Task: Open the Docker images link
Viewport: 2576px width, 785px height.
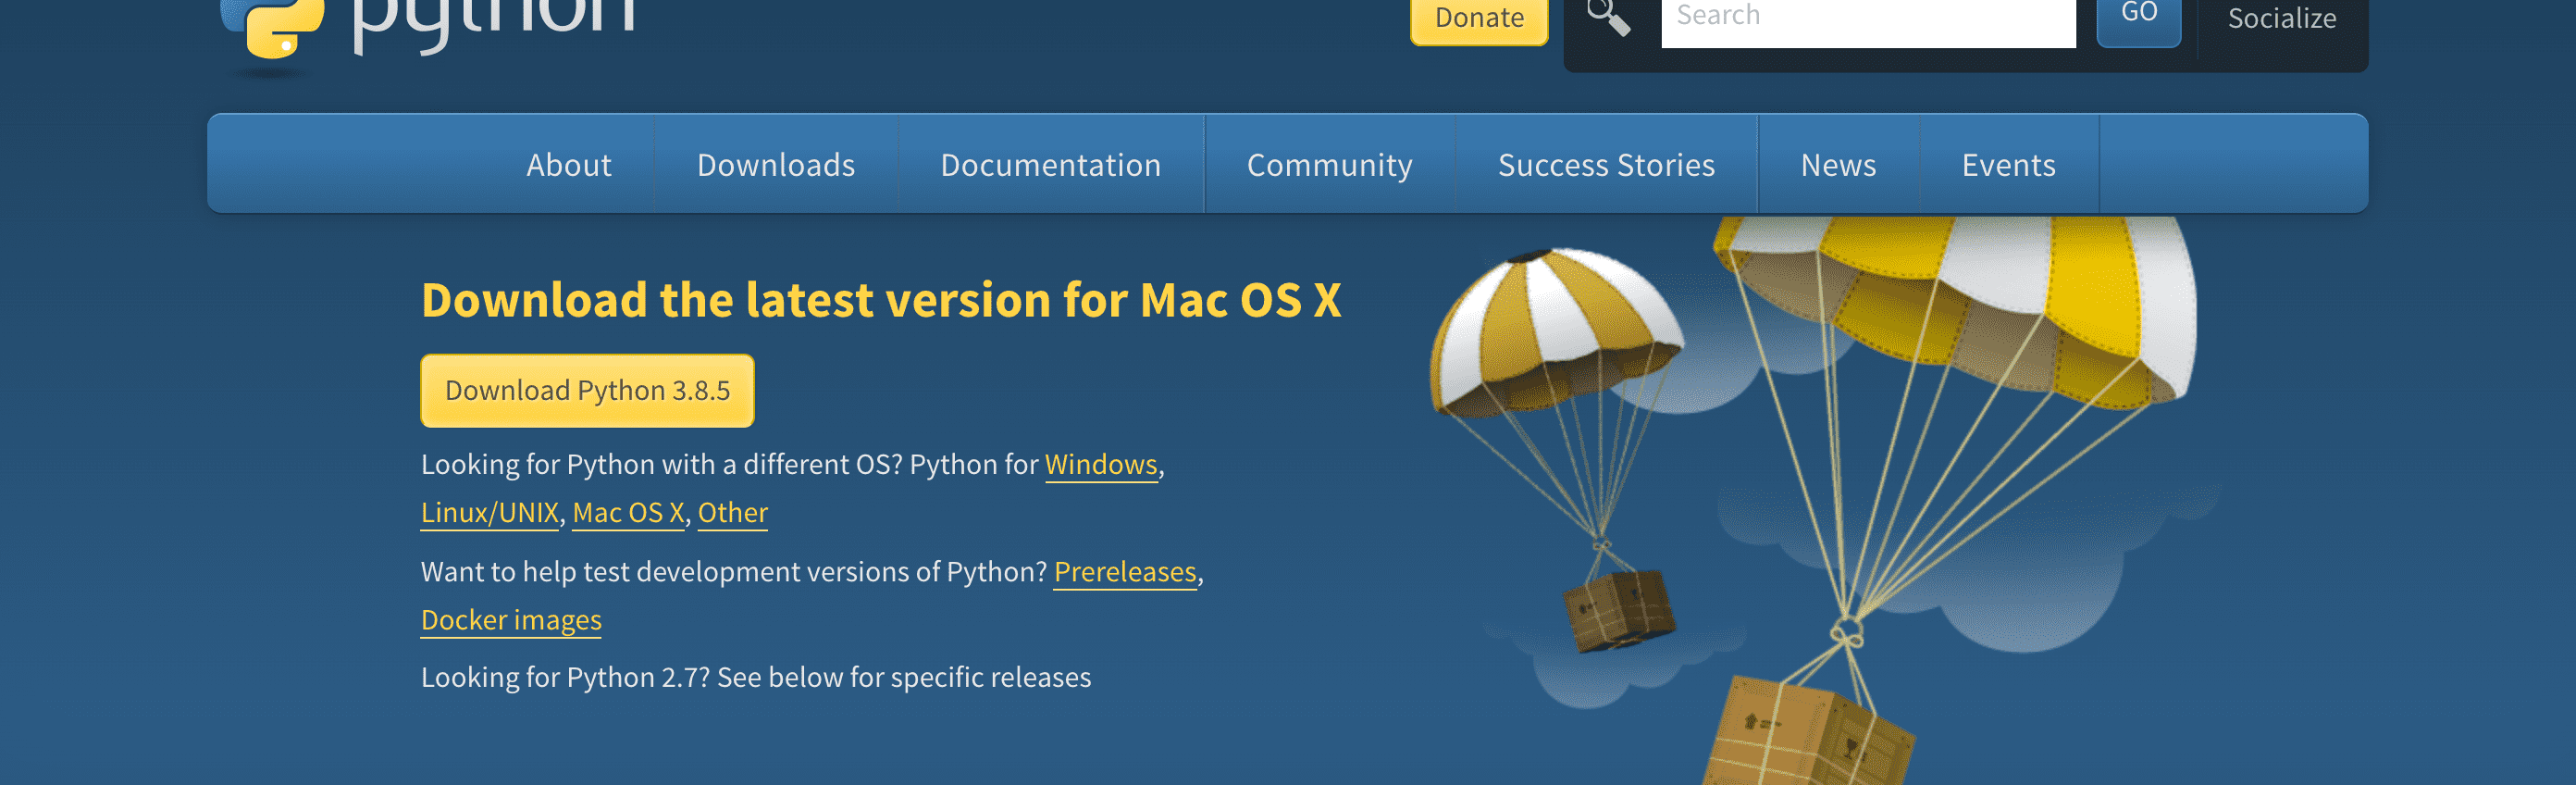Action: [511, 620]
